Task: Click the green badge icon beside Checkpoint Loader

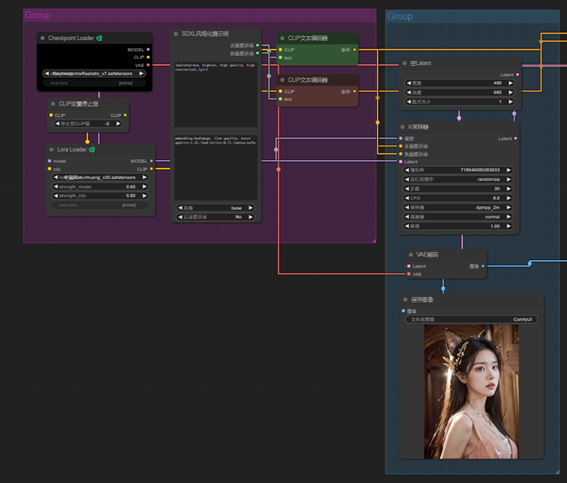Action: click(x=99, y=38)
